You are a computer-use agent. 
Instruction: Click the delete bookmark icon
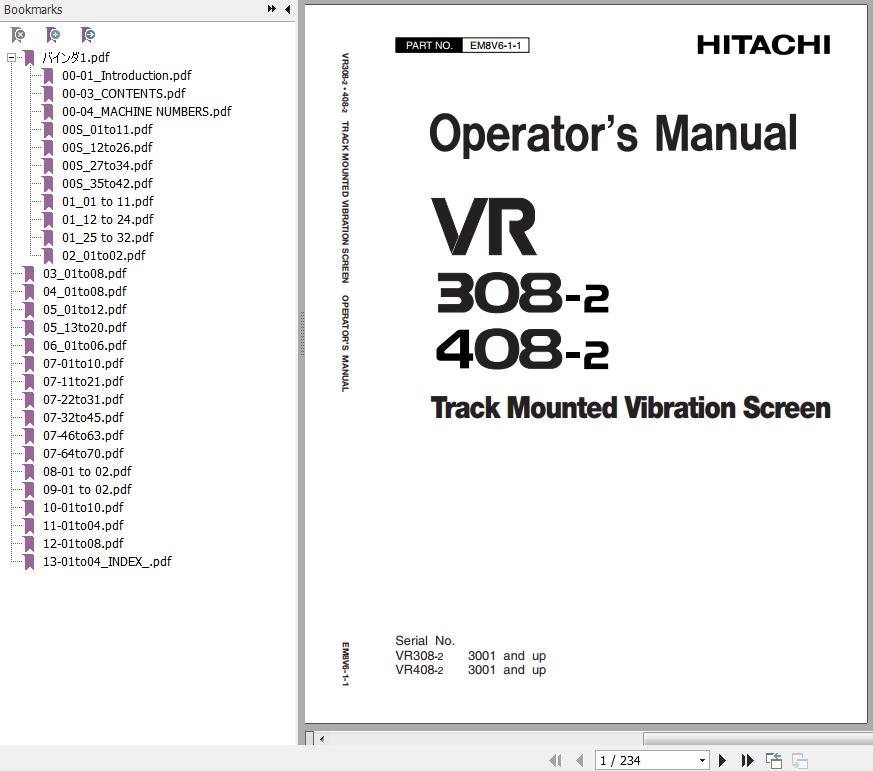pos(18,35)
